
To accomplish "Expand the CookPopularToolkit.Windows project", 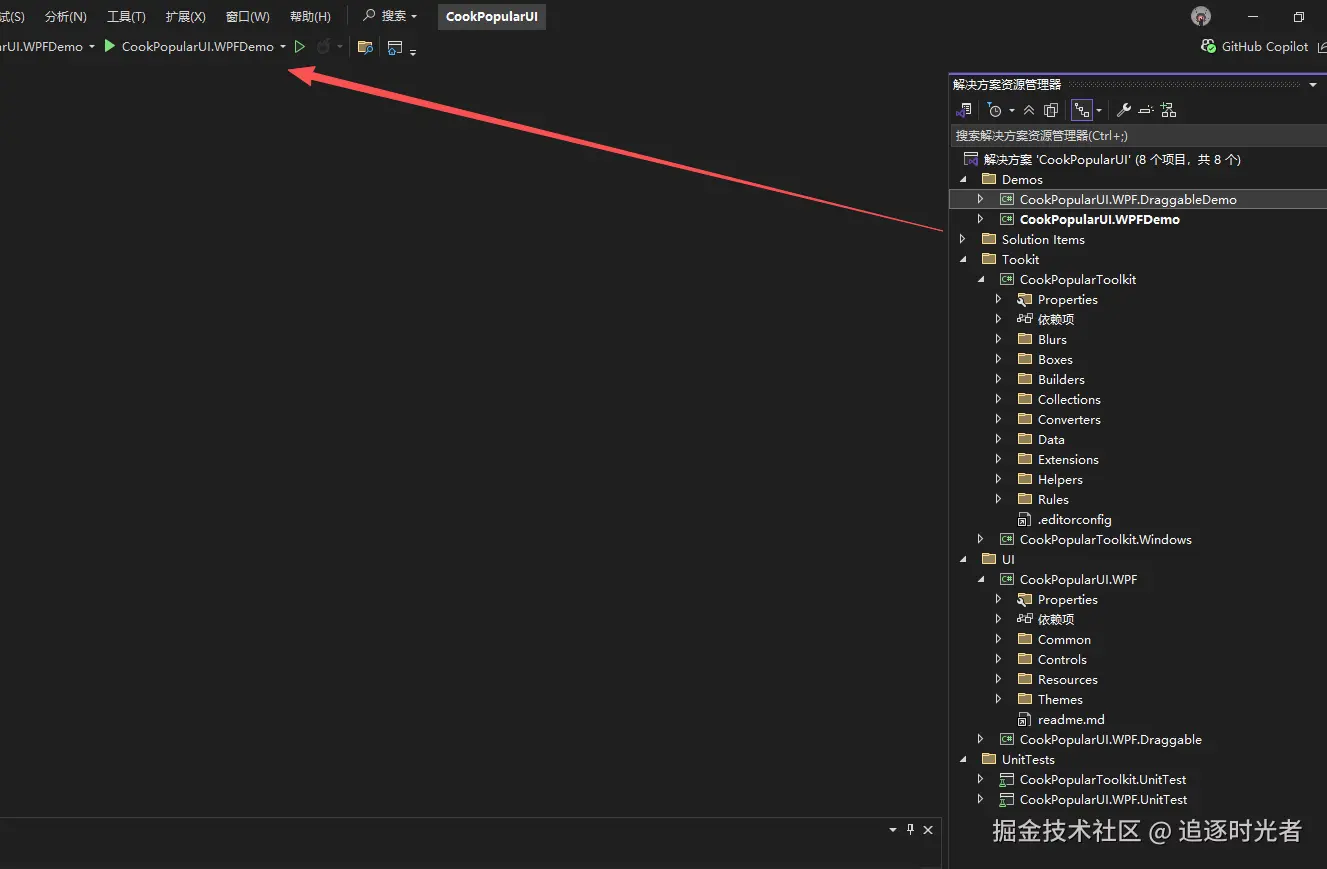I will 981,540.
